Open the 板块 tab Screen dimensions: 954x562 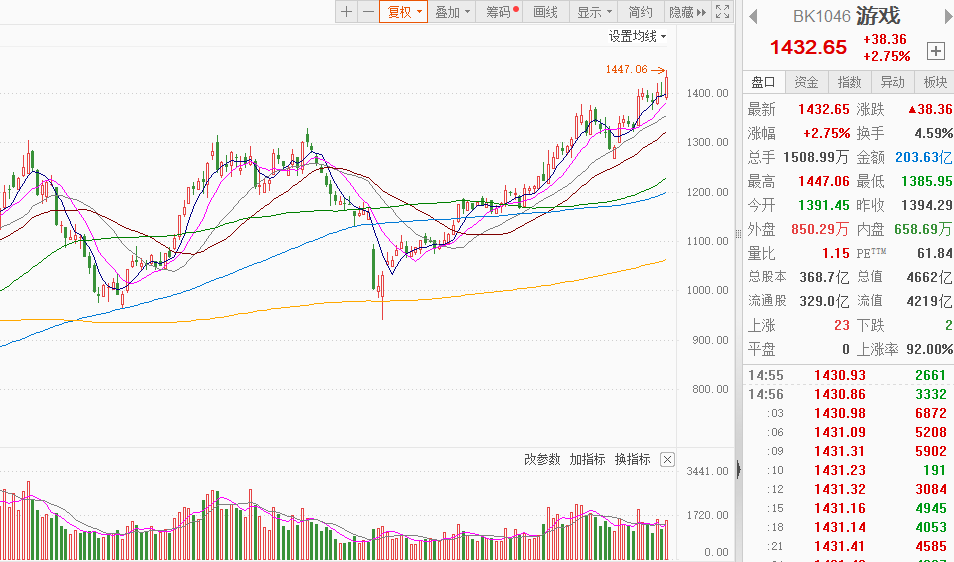(935, 82)
